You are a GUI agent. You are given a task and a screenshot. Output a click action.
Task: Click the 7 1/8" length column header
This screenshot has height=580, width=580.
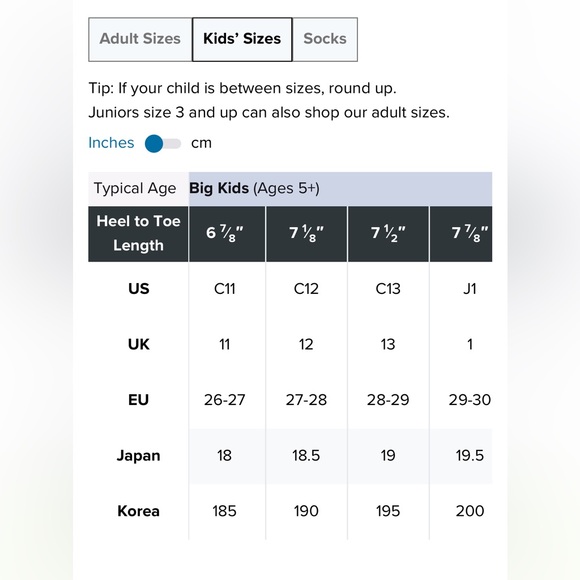coord(306,234)
